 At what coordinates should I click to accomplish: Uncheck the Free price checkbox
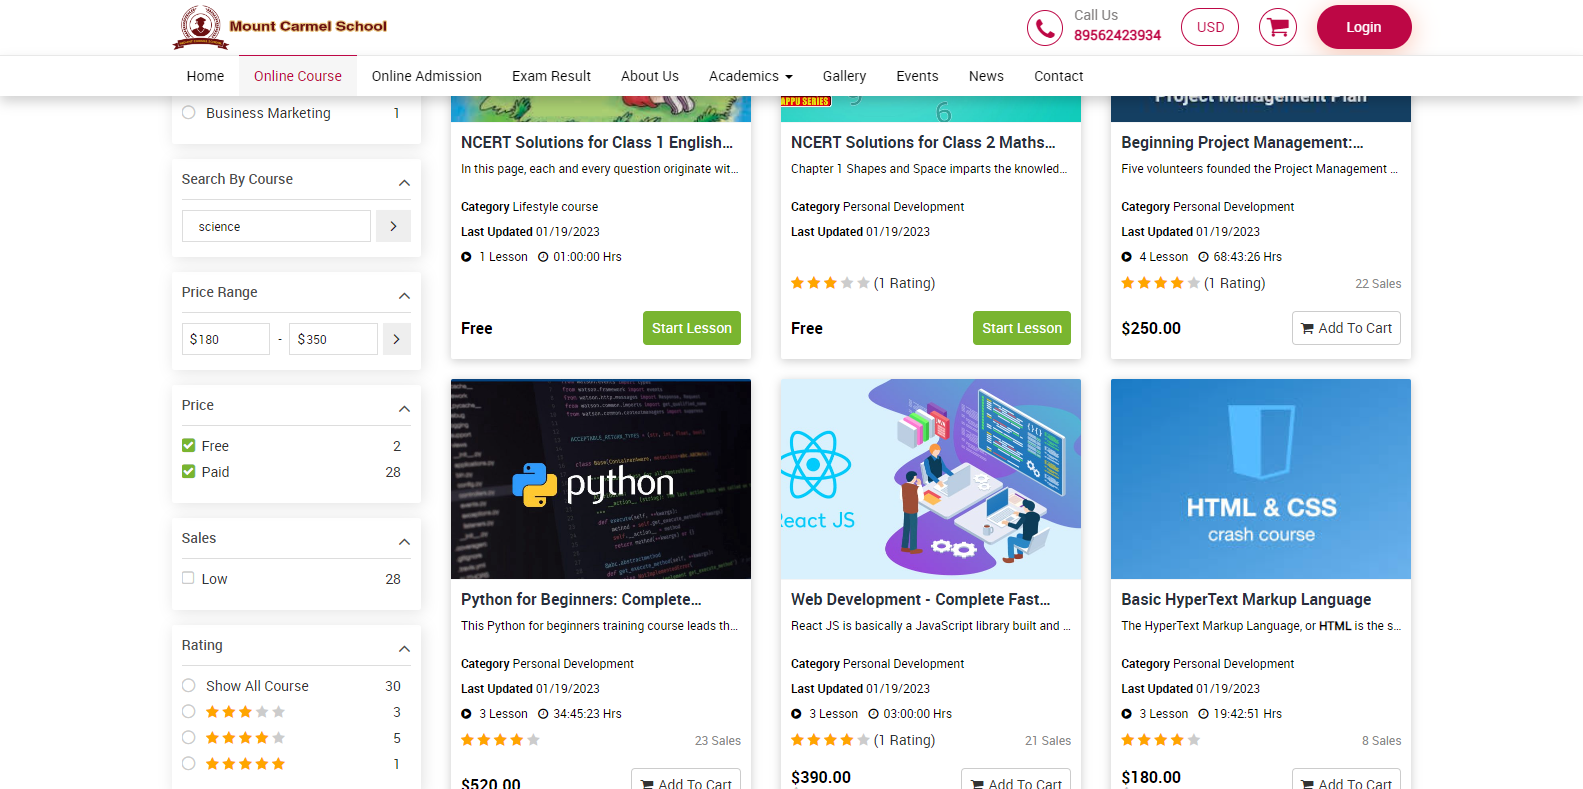click(189, 446)
